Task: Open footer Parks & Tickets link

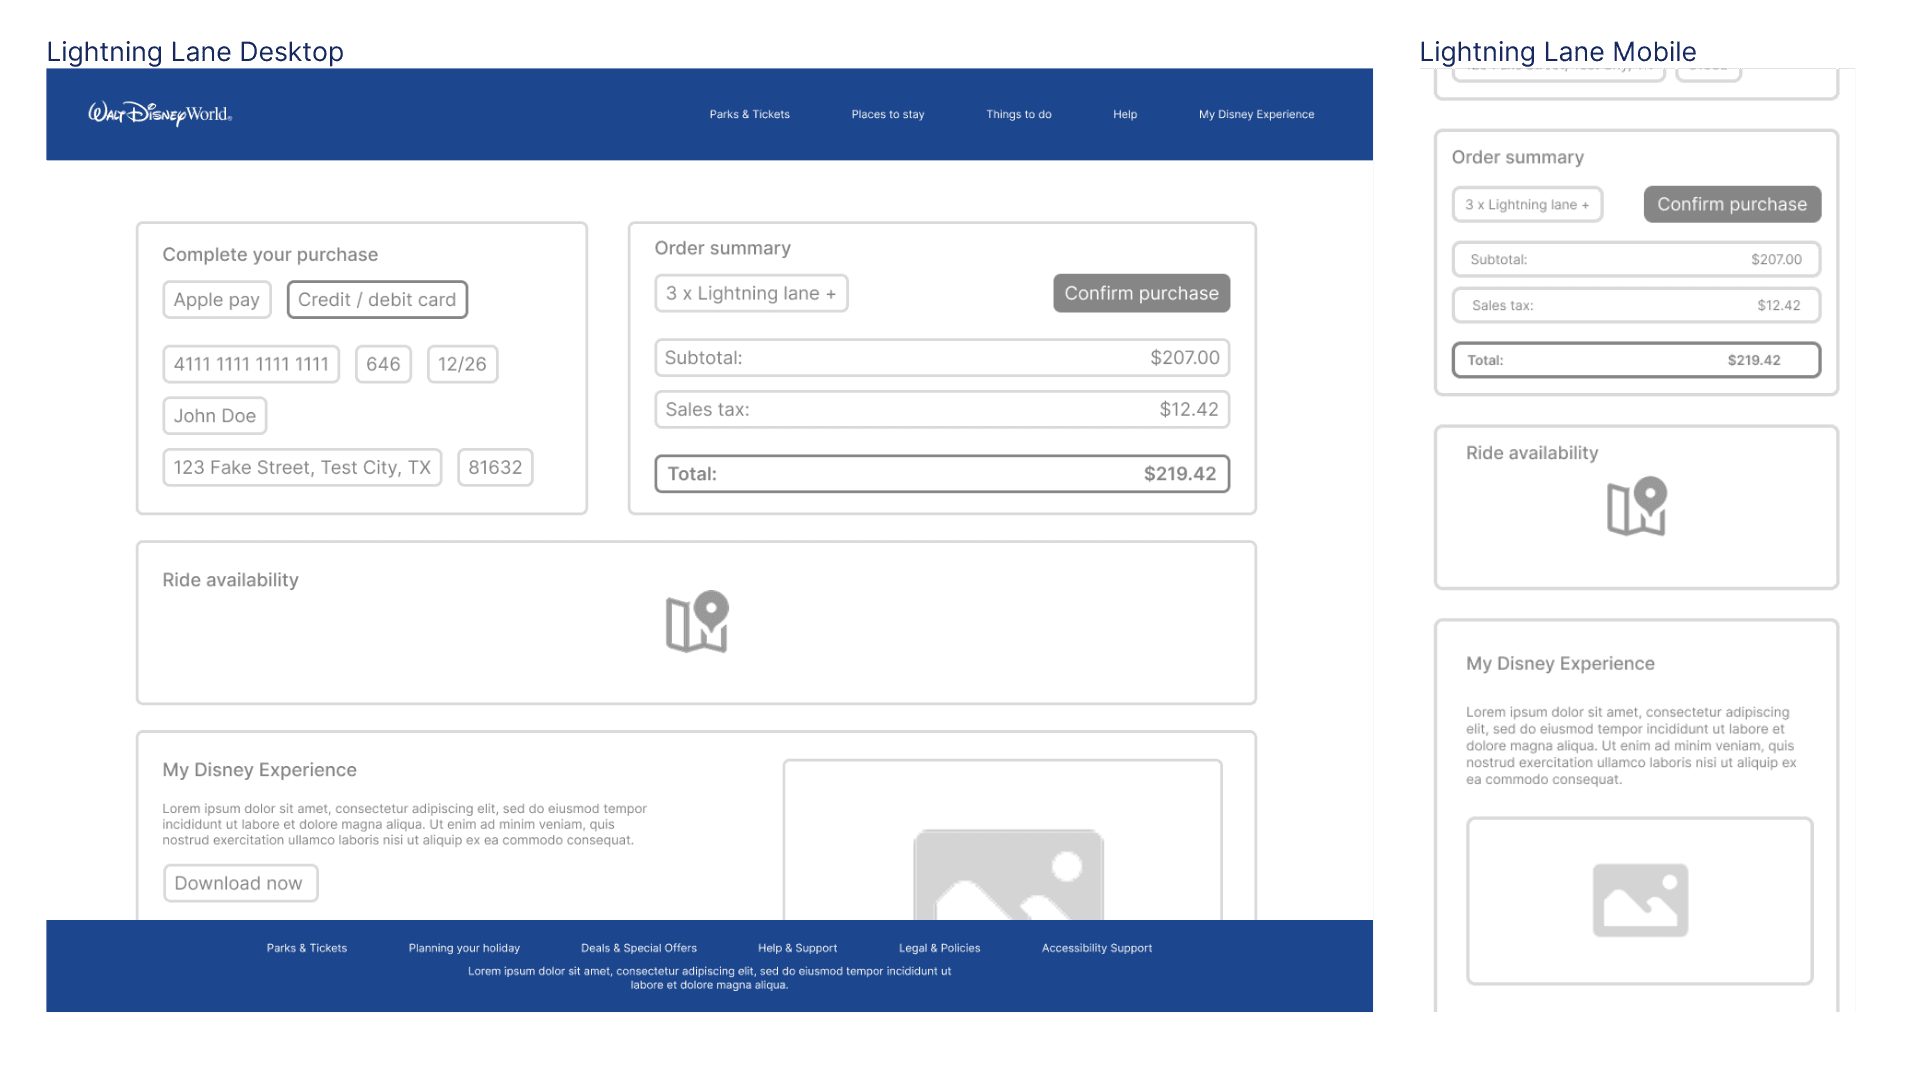Action: click(307, 948)
